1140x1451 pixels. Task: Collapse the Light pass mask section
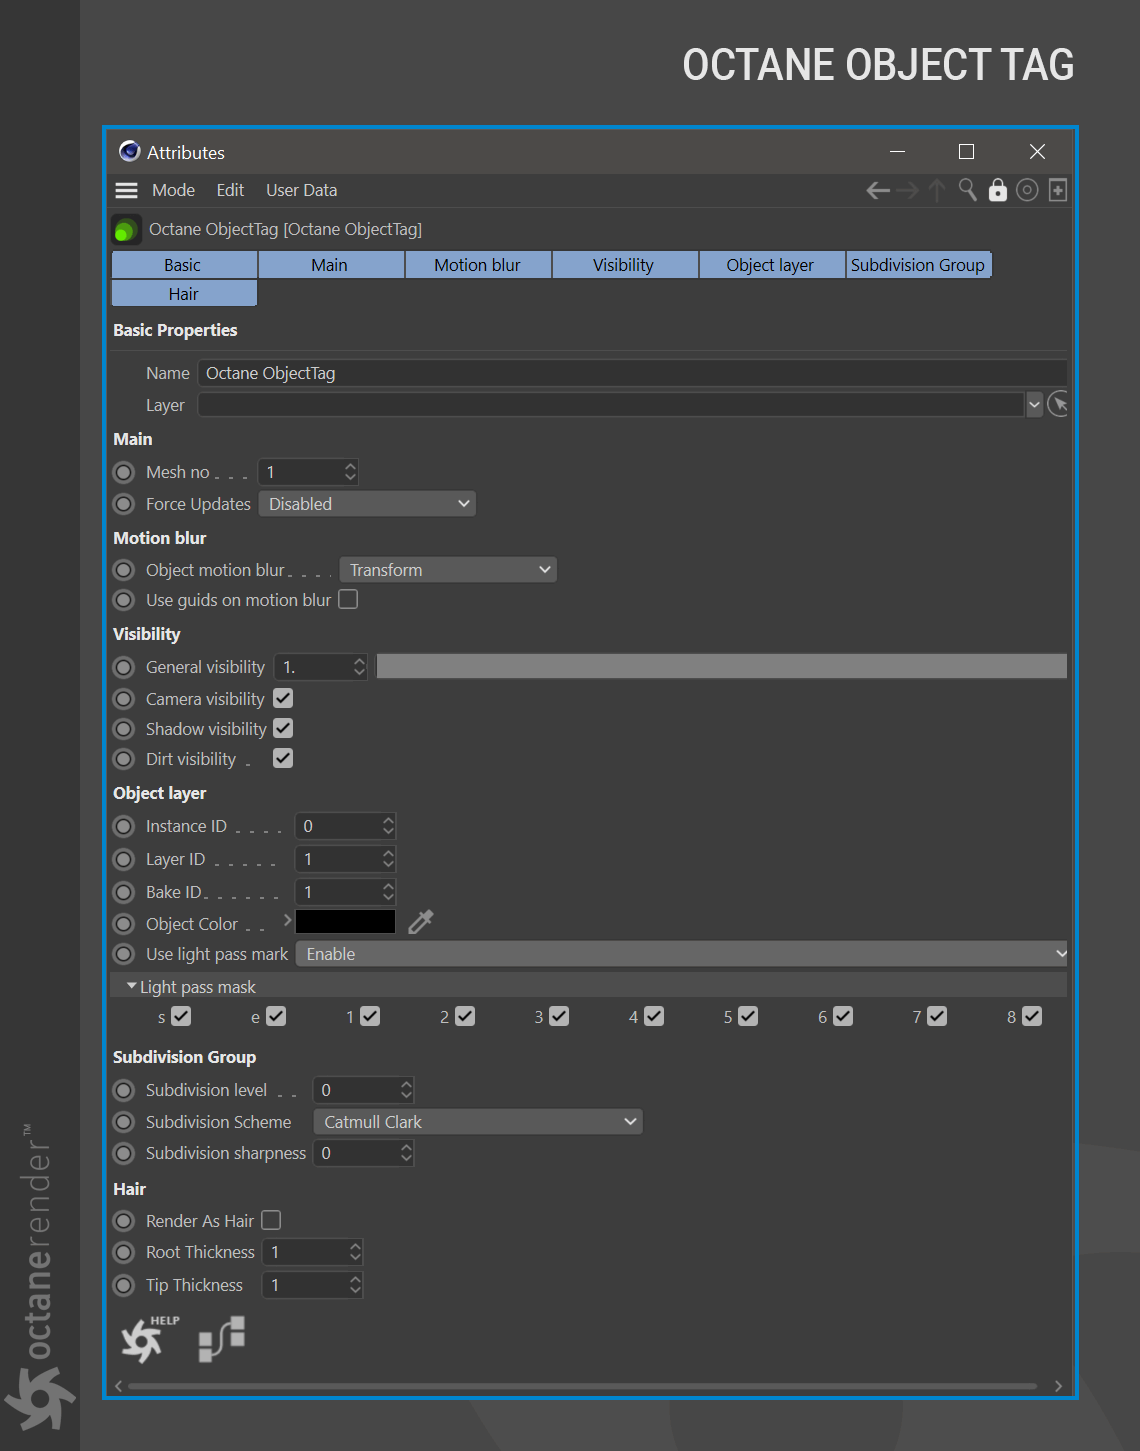pos(131,986)
